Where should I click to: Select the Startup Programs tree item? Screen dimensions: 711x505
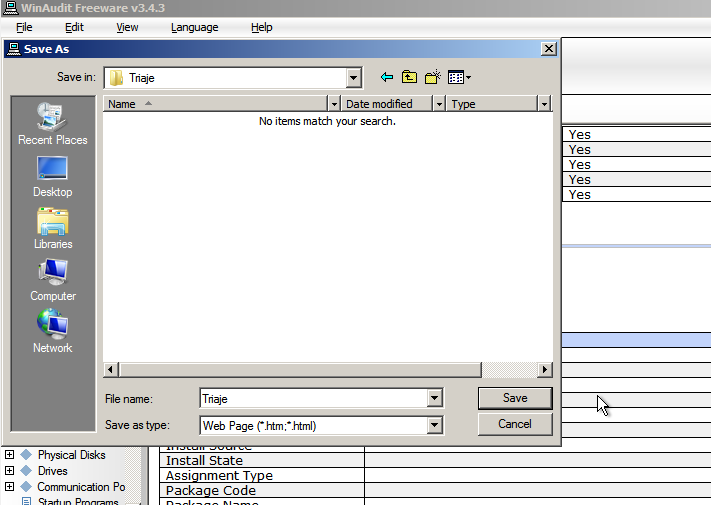coord(78,501)
